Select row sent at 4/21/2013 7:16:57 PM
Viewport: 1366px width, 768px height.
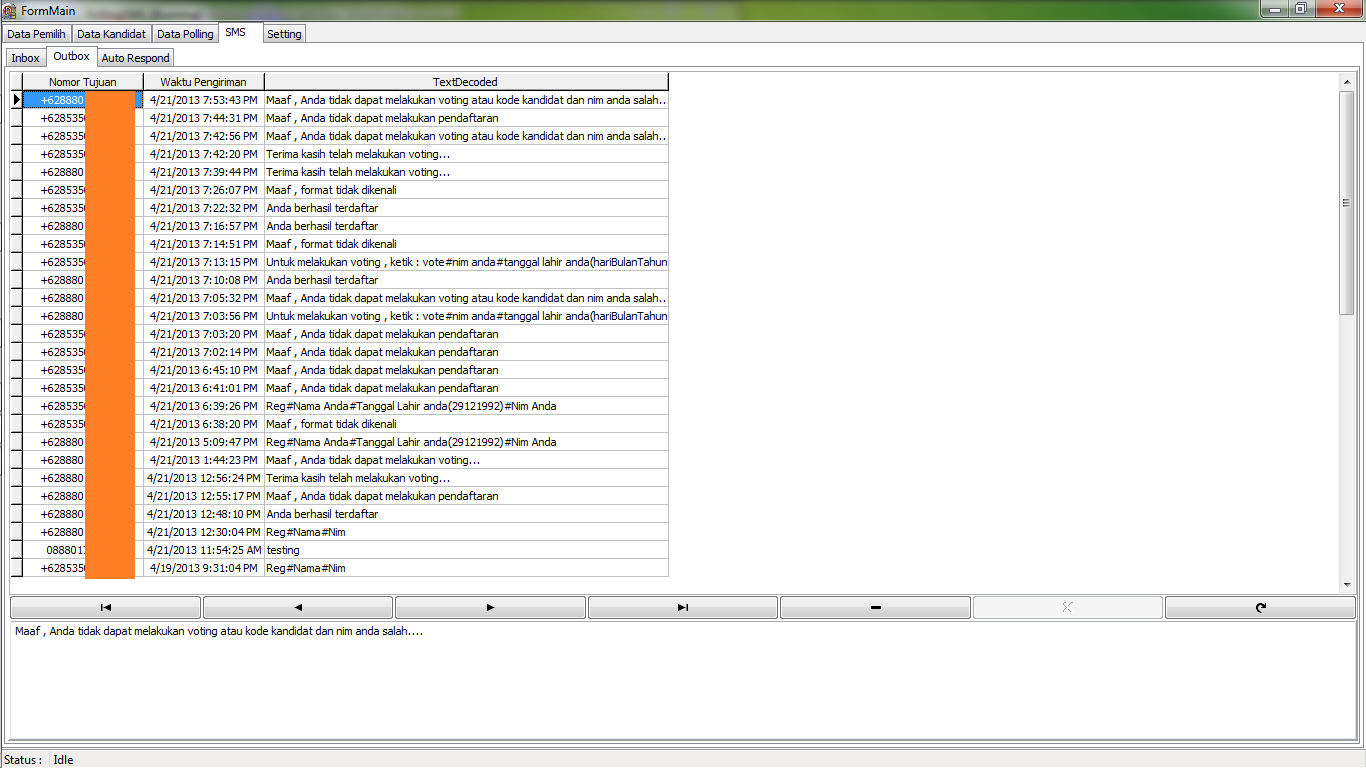[x=340, y=226]
